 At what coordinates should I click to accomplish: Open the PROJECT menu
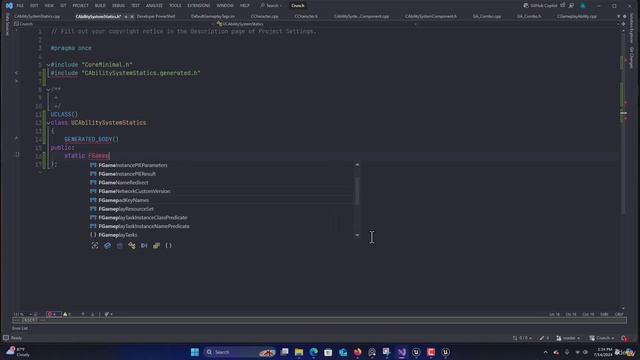tap(80, 6)
